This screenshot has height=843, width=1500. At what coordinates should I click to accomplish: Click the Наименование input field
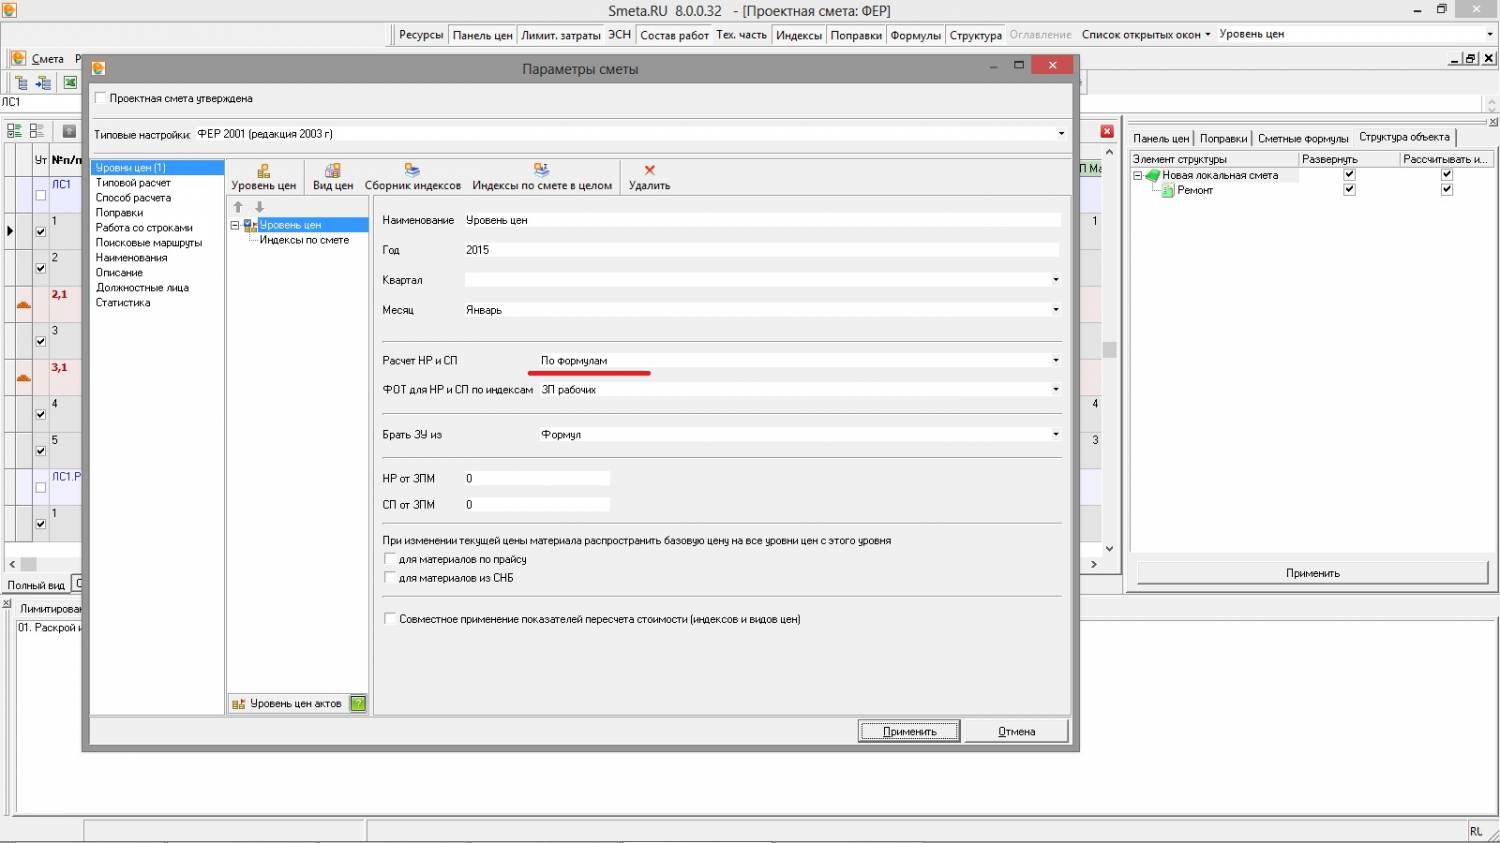coord(762,220)
